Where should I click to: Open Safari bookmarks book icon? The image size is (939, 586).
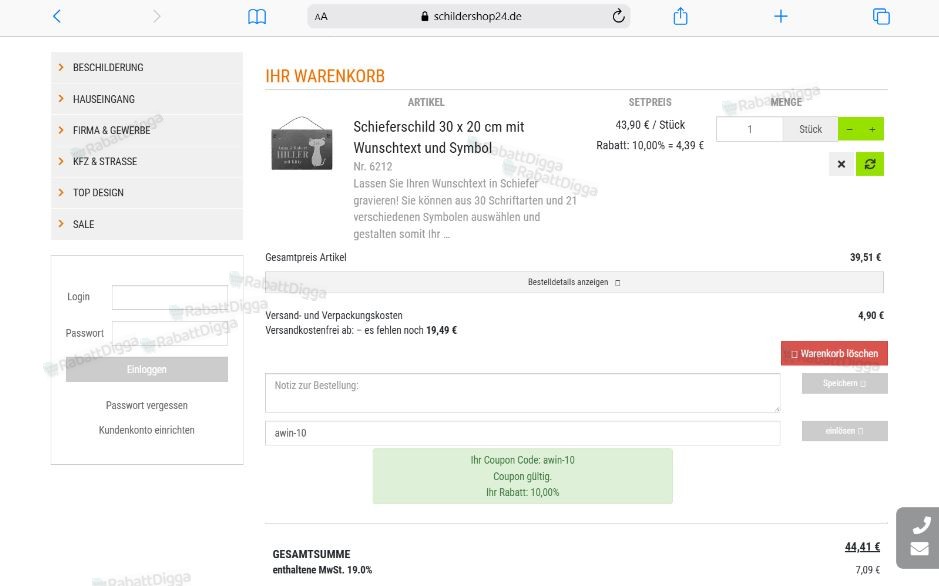click(x=257, y=16)
